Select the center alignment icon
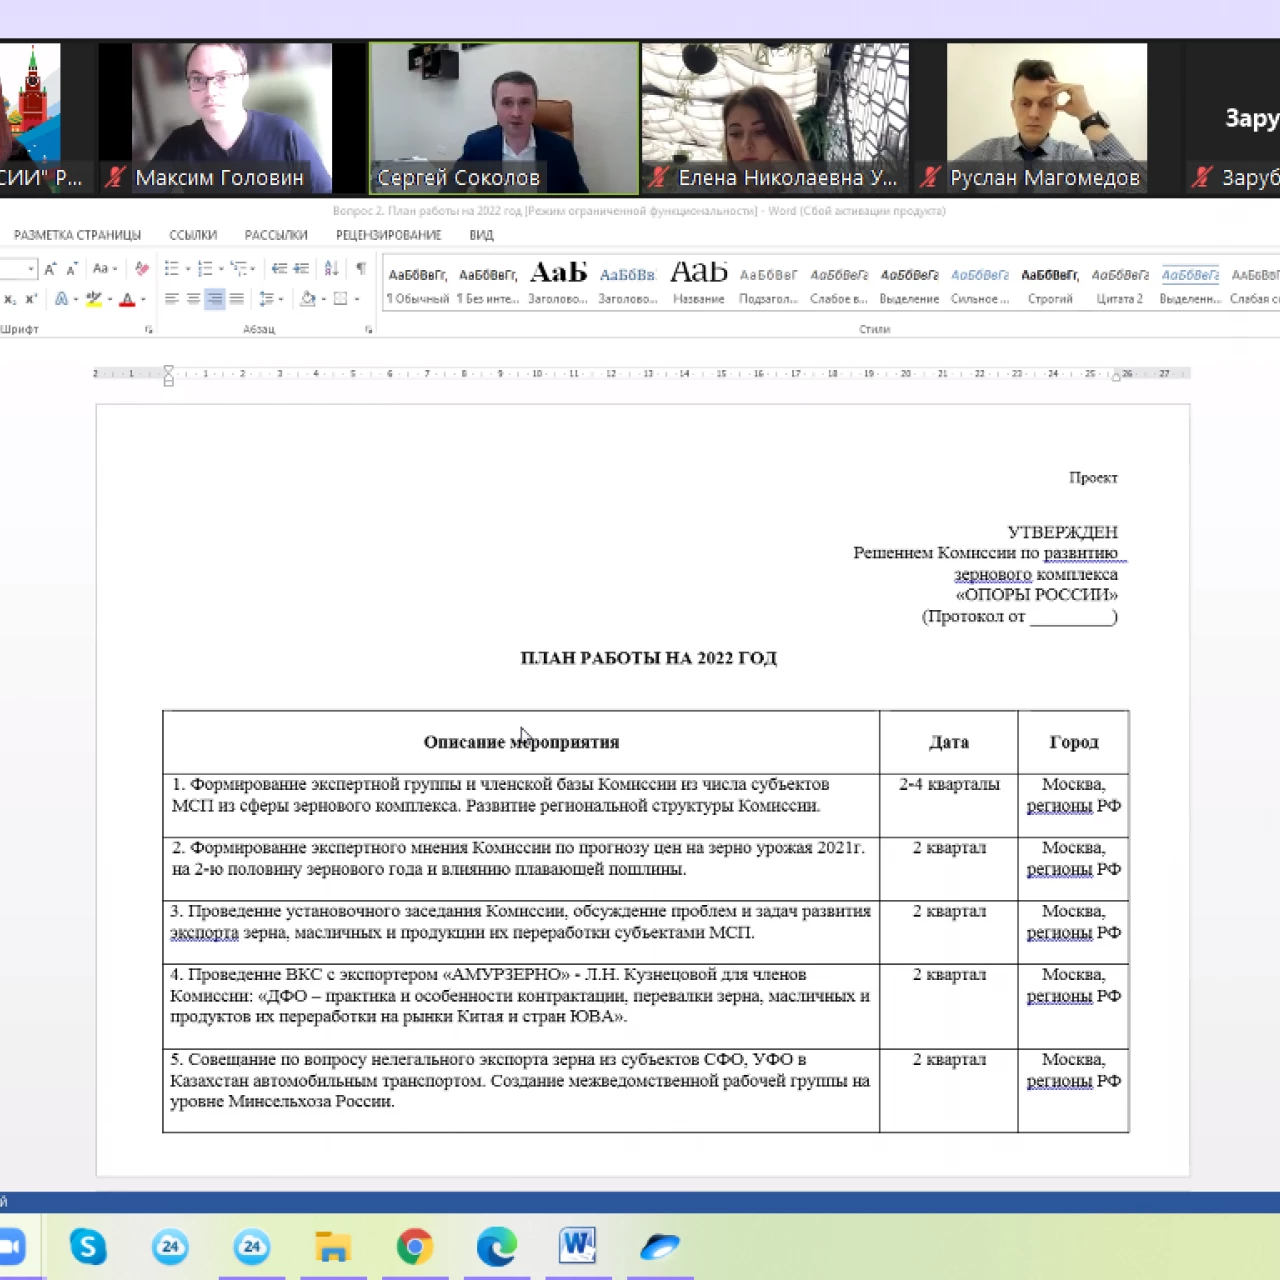Image resolution: width=1280 pixels, height=1280 pixels. pyautogui.click(x=193, y=299)
